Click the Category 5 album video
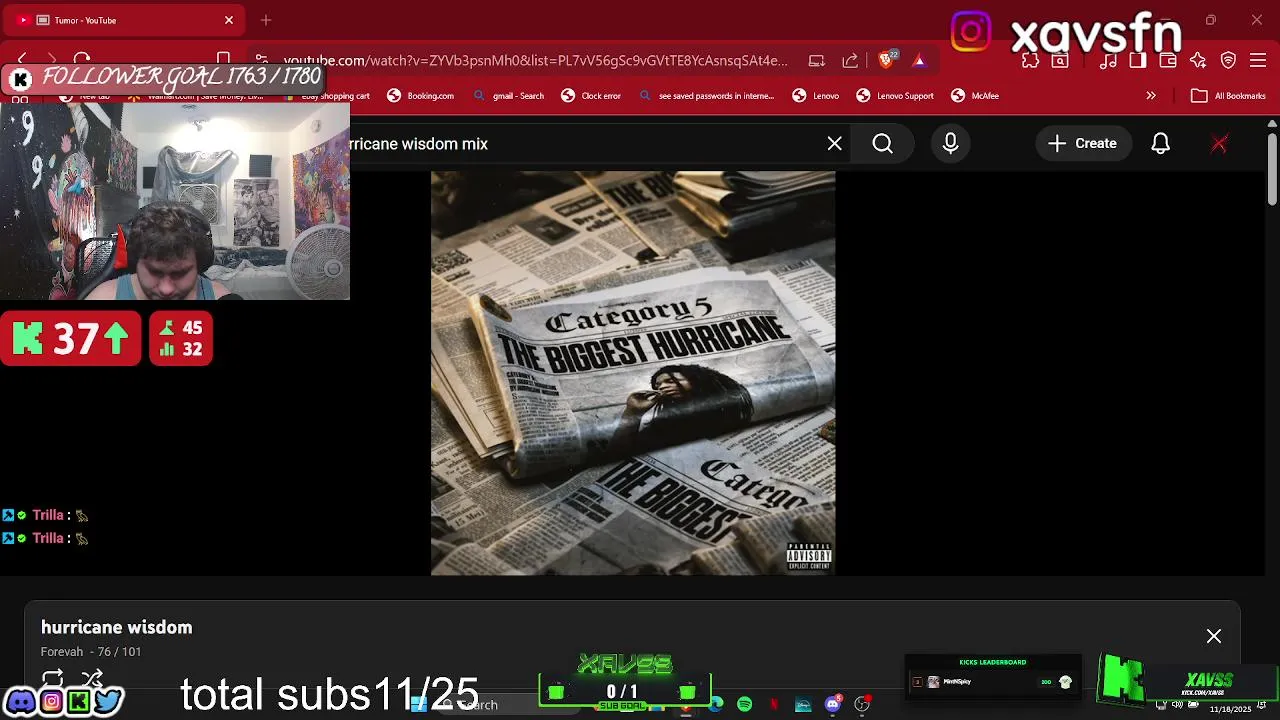The height and width of the screenshot is (720, 1280). (633, 373)
